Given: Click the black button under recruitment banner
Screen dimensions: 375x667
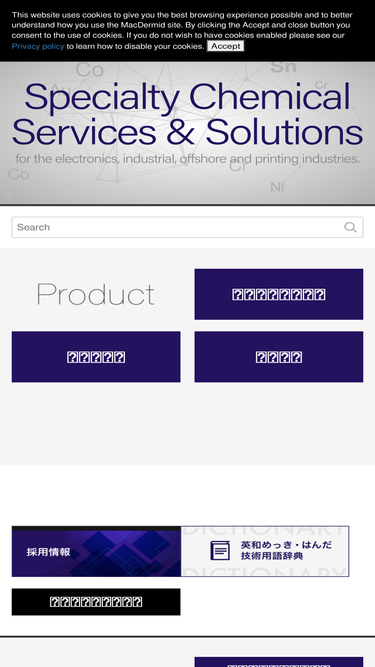Looking at the screenshot, I should click(x=96, y=602).
